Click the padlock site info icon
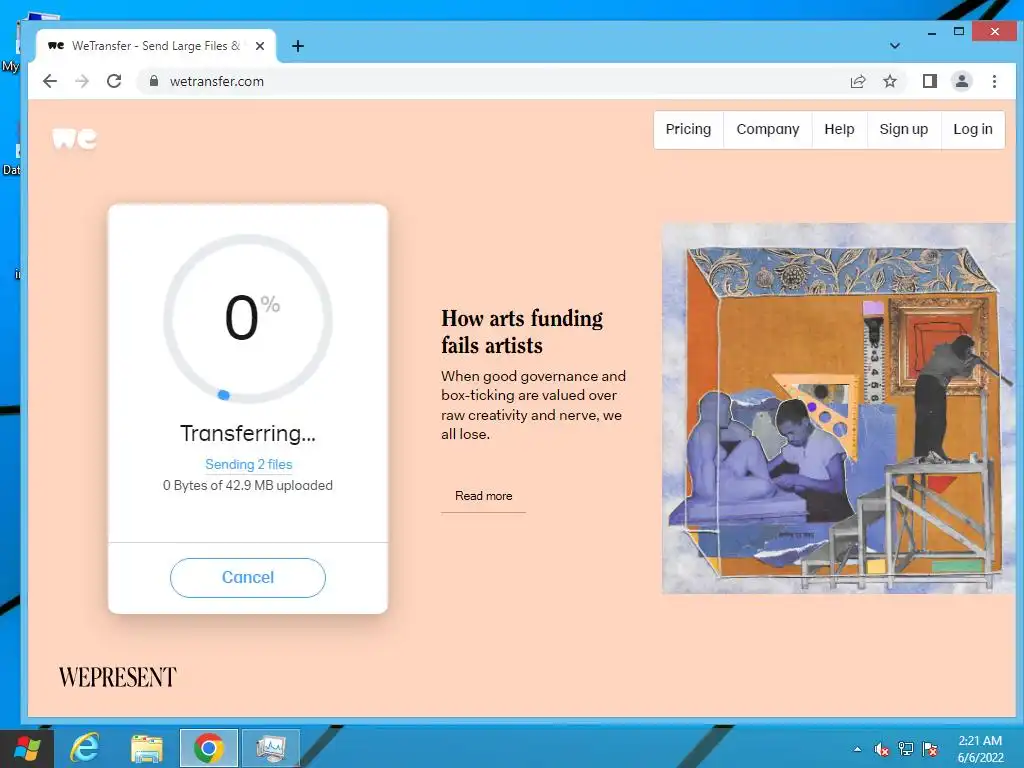Image resolution: width=1024 pixels, height=768 pixels. [153, 81]
